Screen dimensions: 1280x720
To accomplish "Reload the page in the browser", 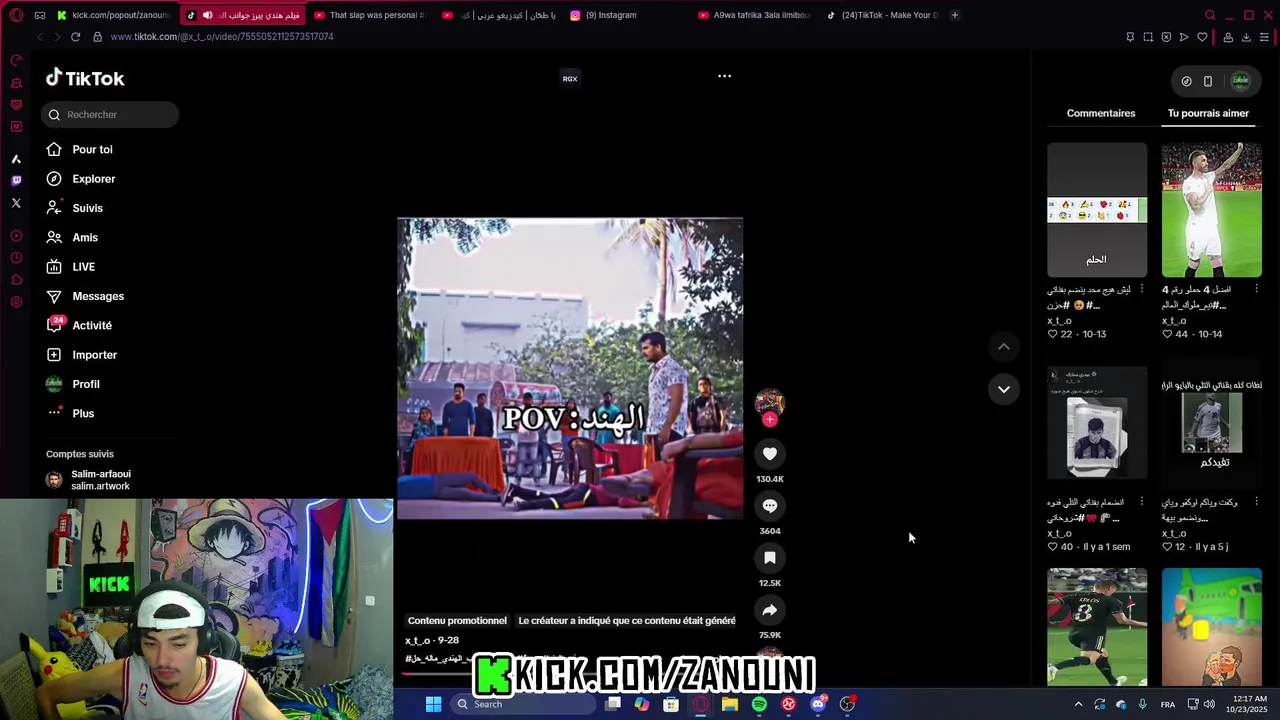I will pyautogui.click(x=75, y=37).
